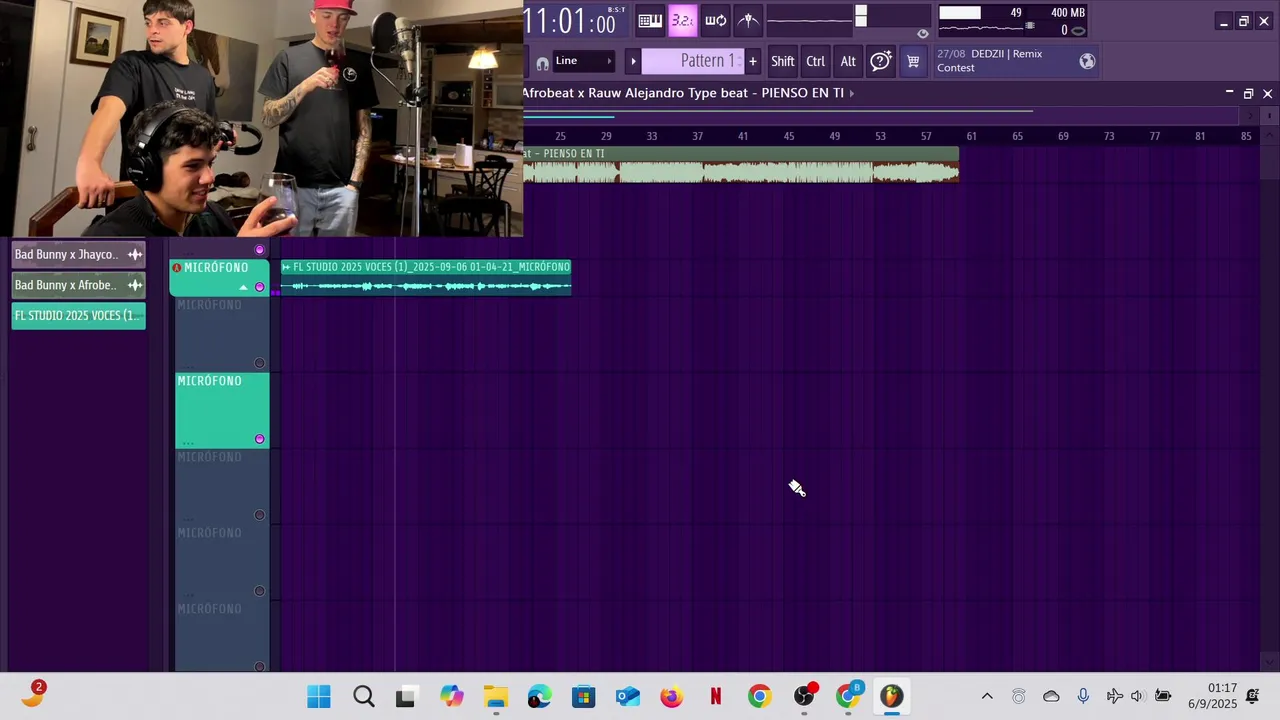Open the help chat bubble icon

pyautogui.click(x=881, y=61)
